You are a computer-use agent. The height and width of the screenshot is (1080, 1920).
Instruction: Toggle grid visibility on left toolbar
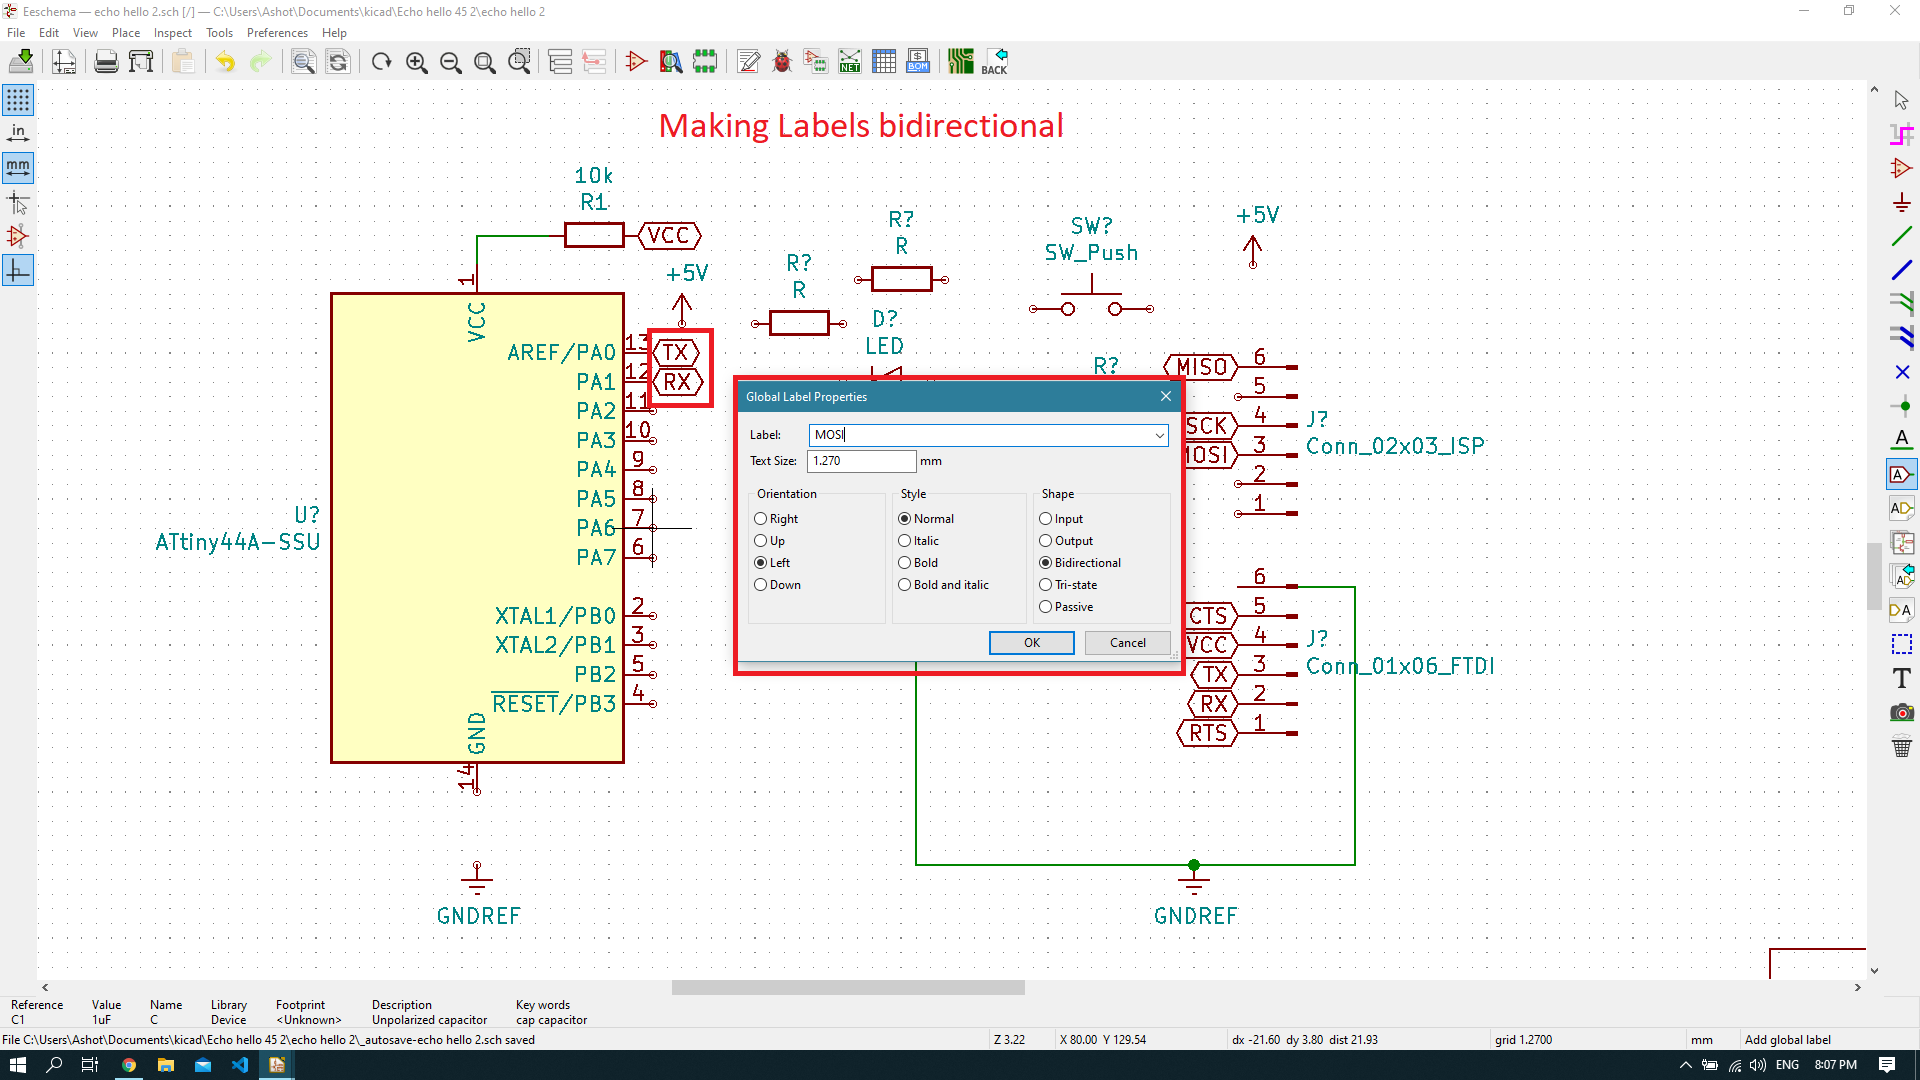click(x=18, y=100)
